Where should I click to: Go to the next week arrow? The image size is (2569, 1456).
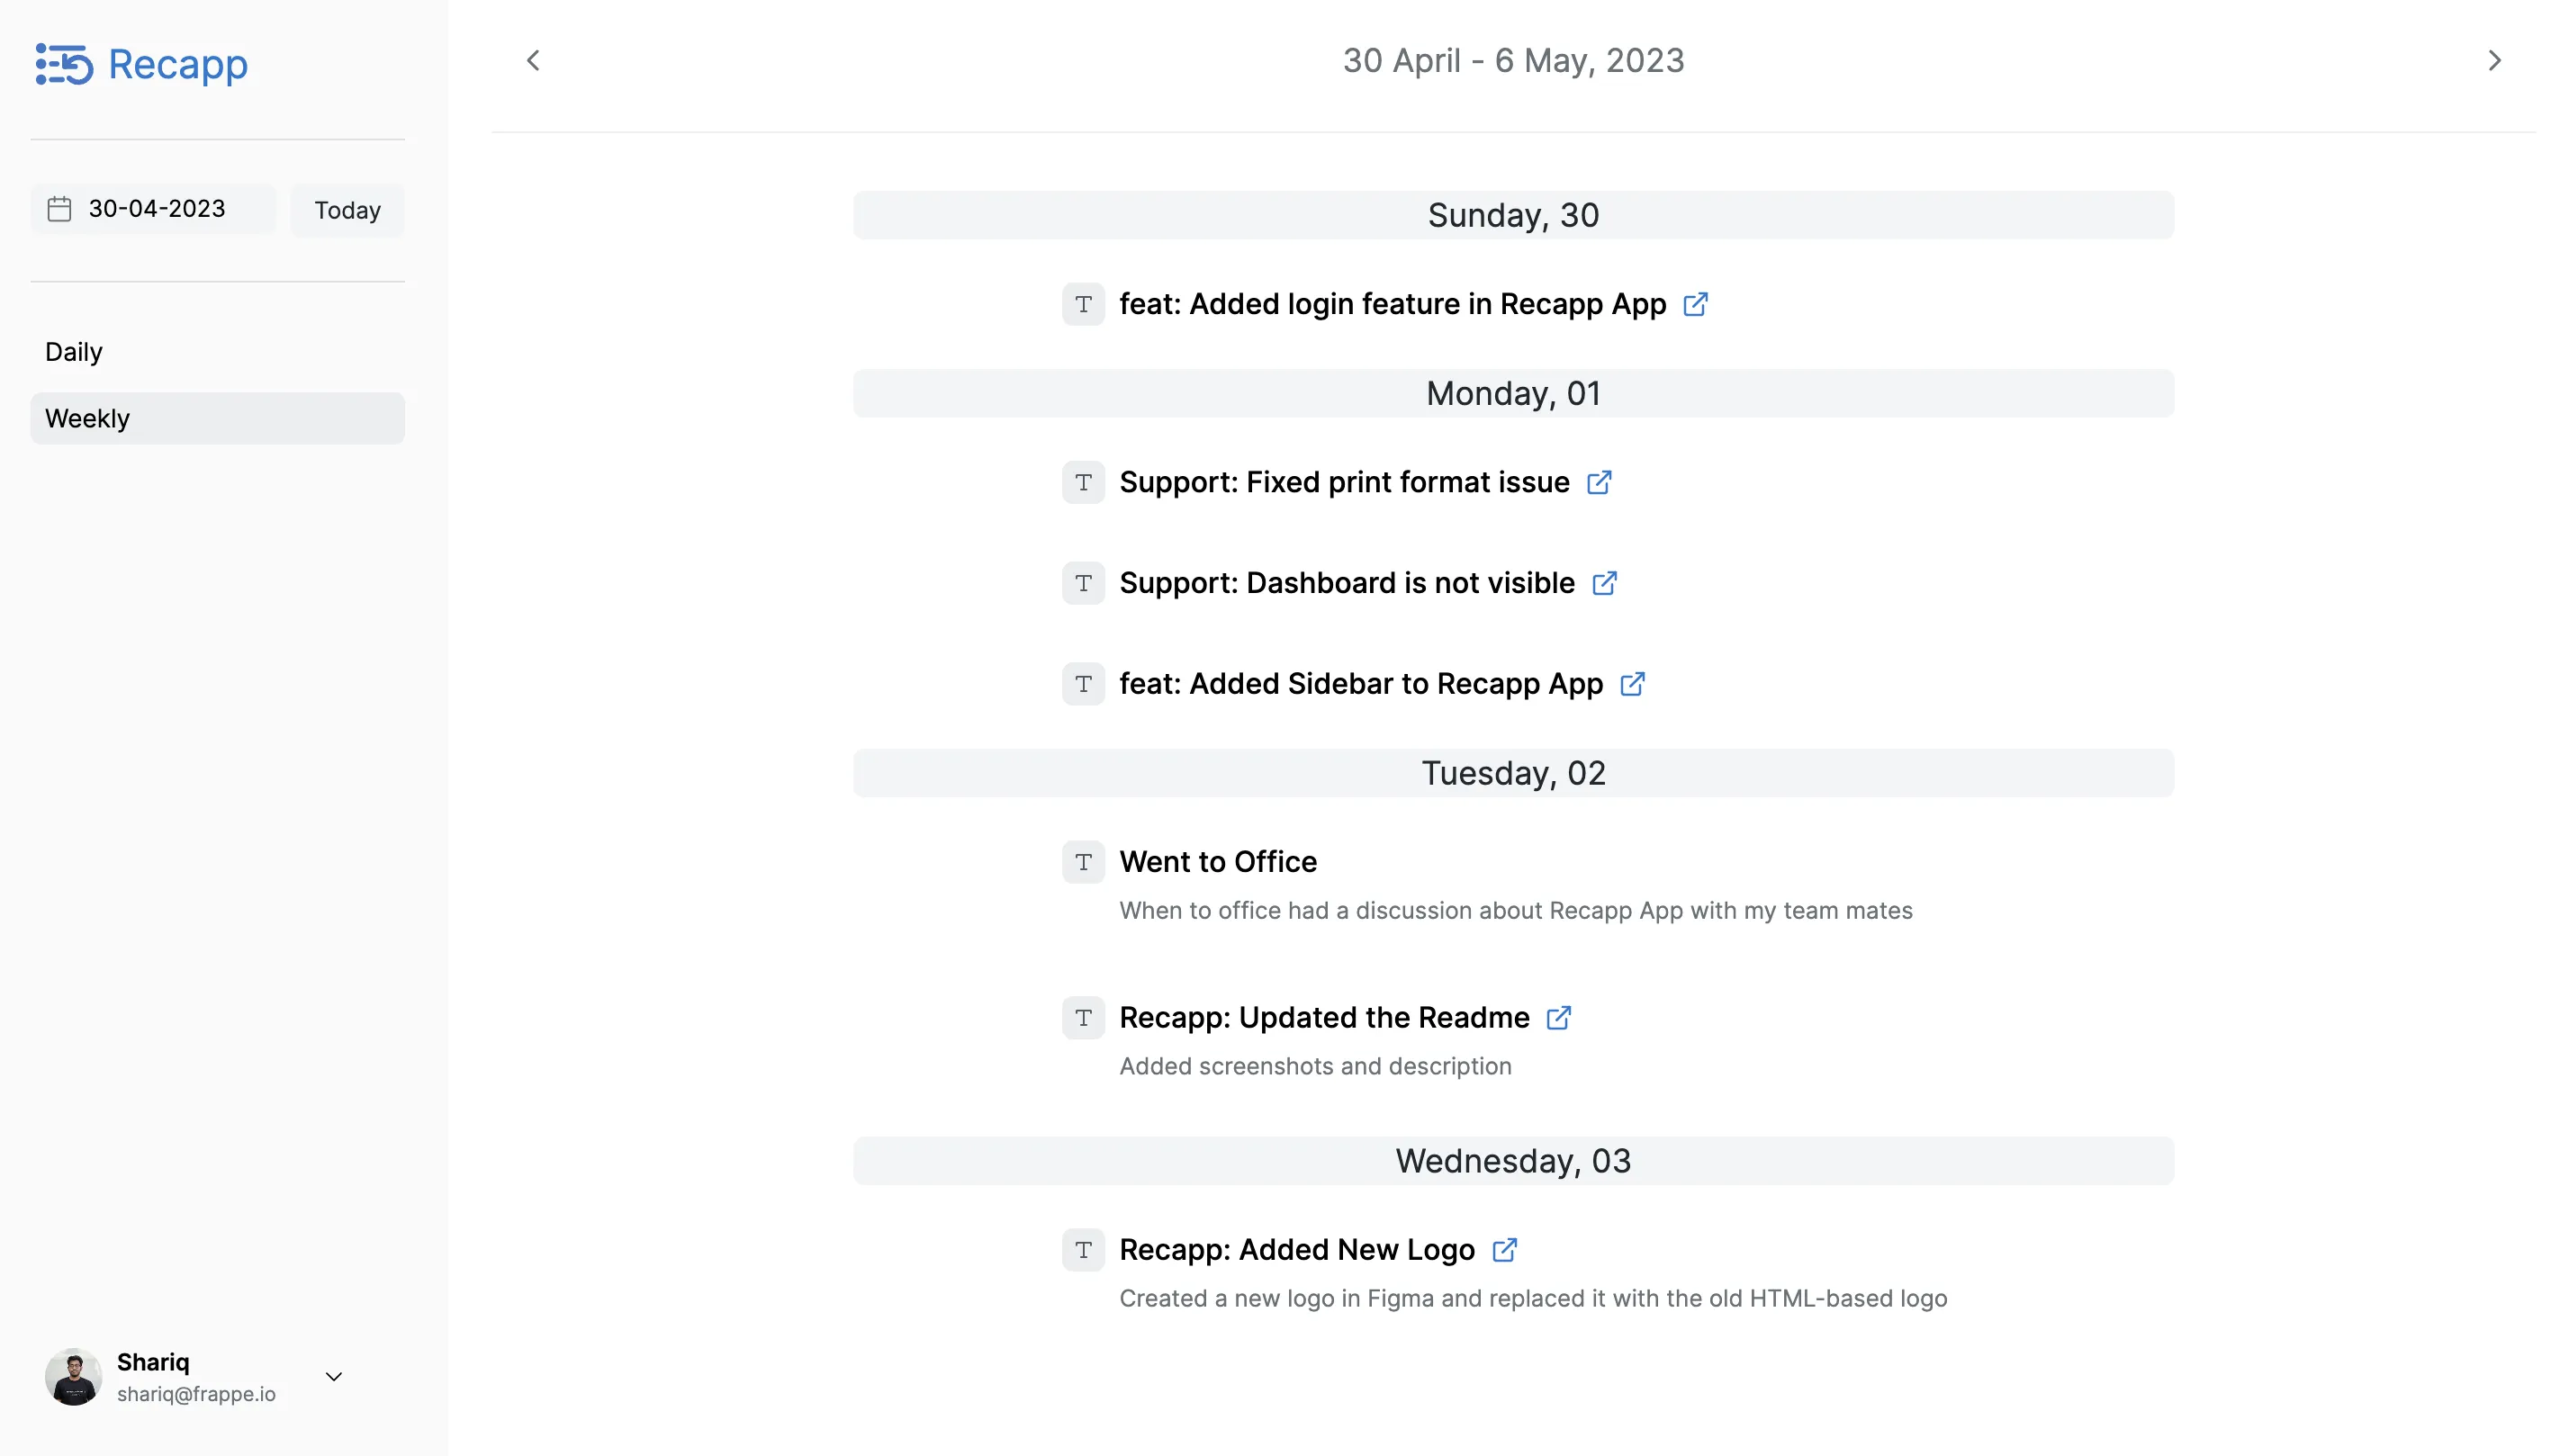click(2494, 61)
